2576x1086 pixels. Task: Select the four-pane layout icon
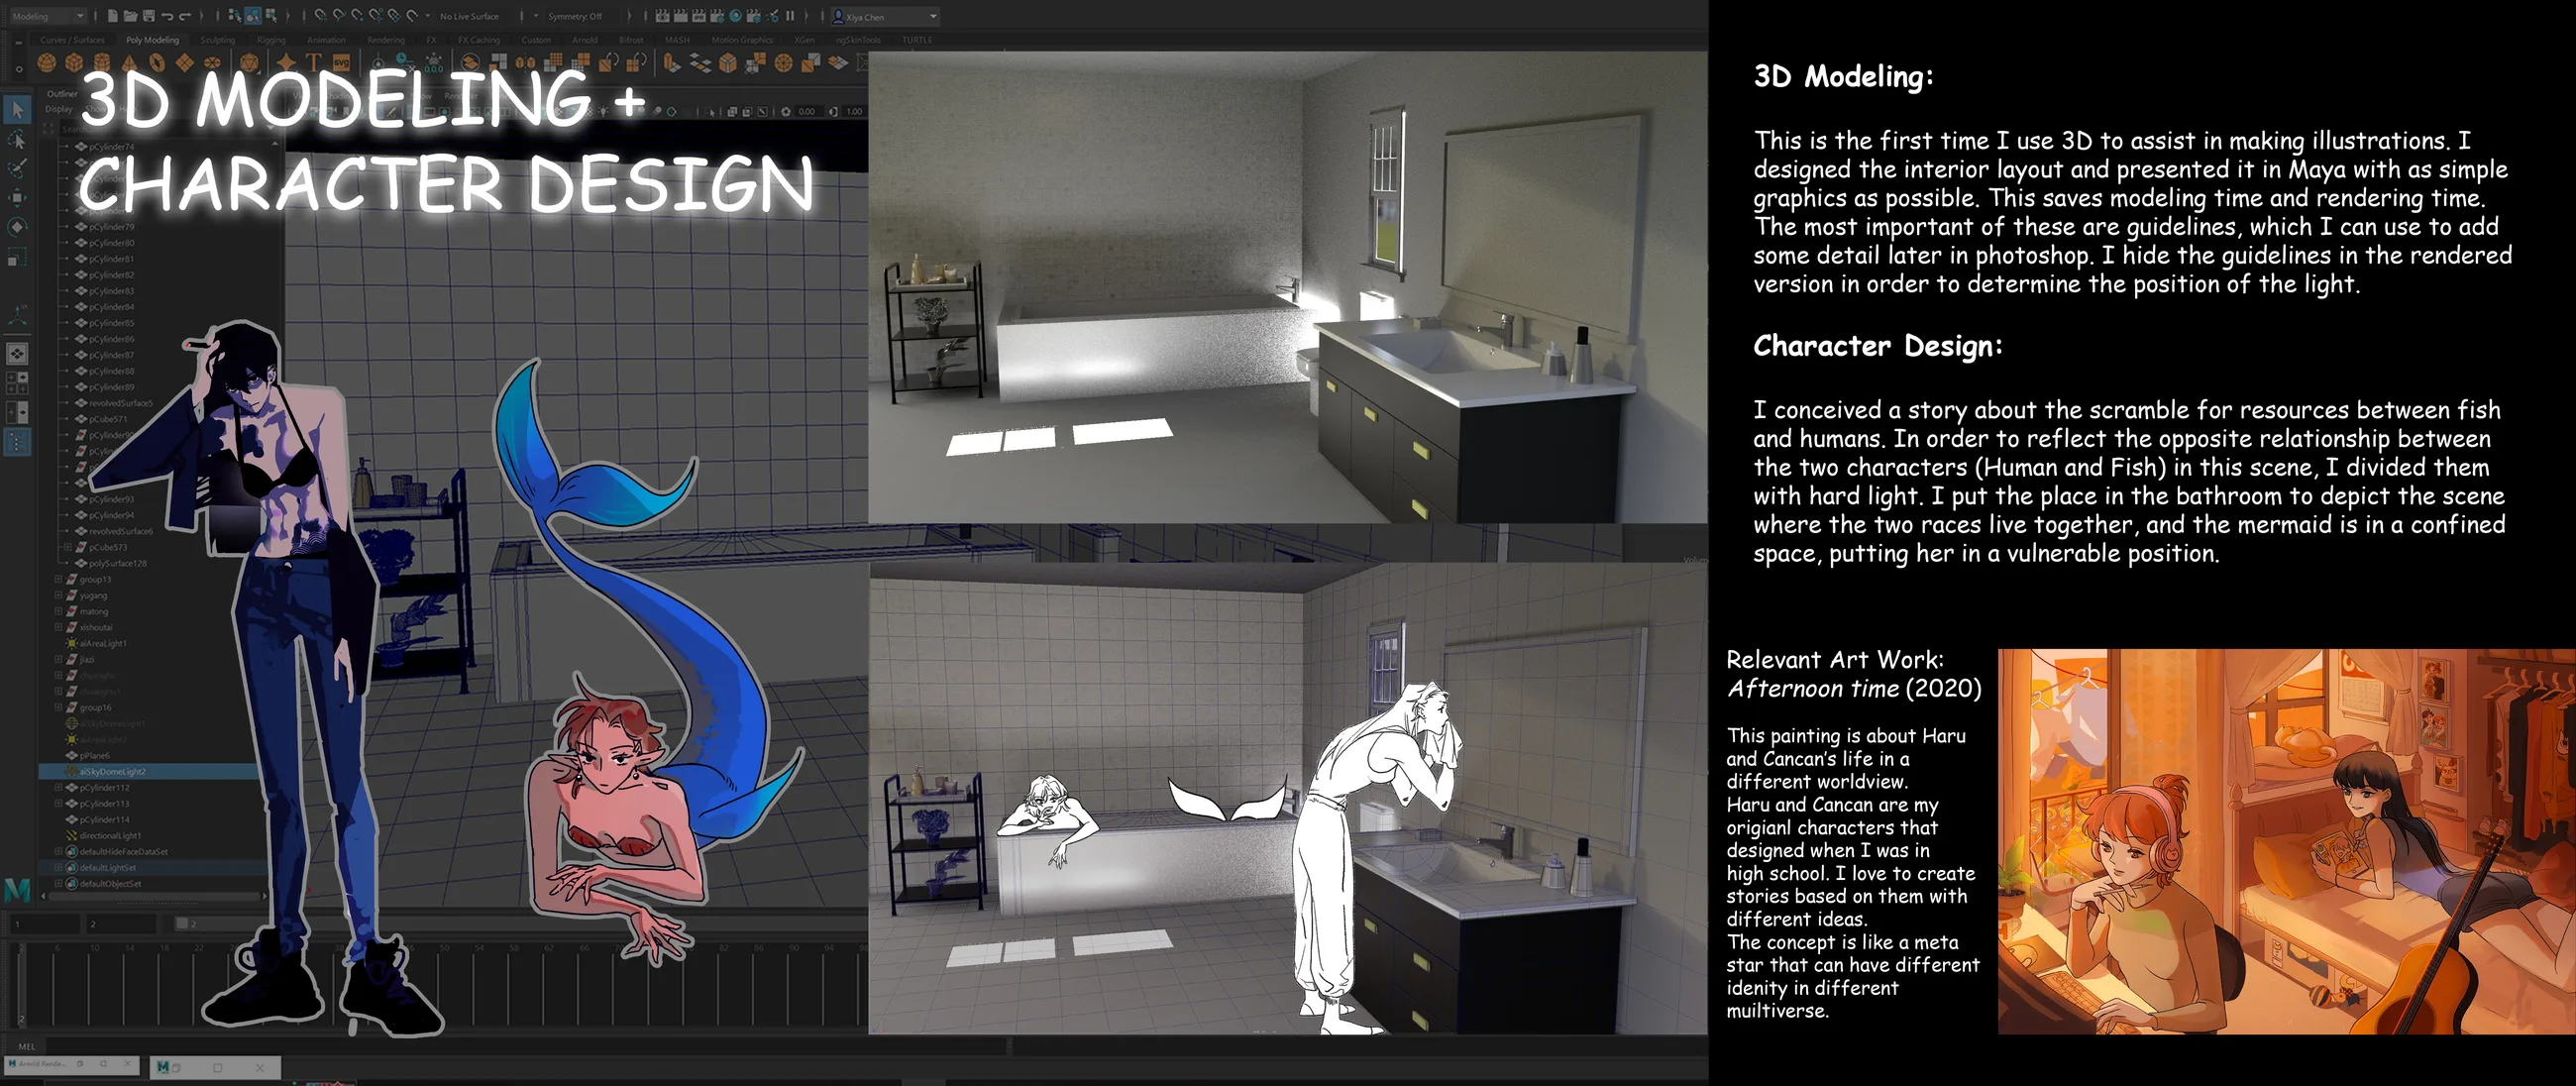[x=17, y=383]
